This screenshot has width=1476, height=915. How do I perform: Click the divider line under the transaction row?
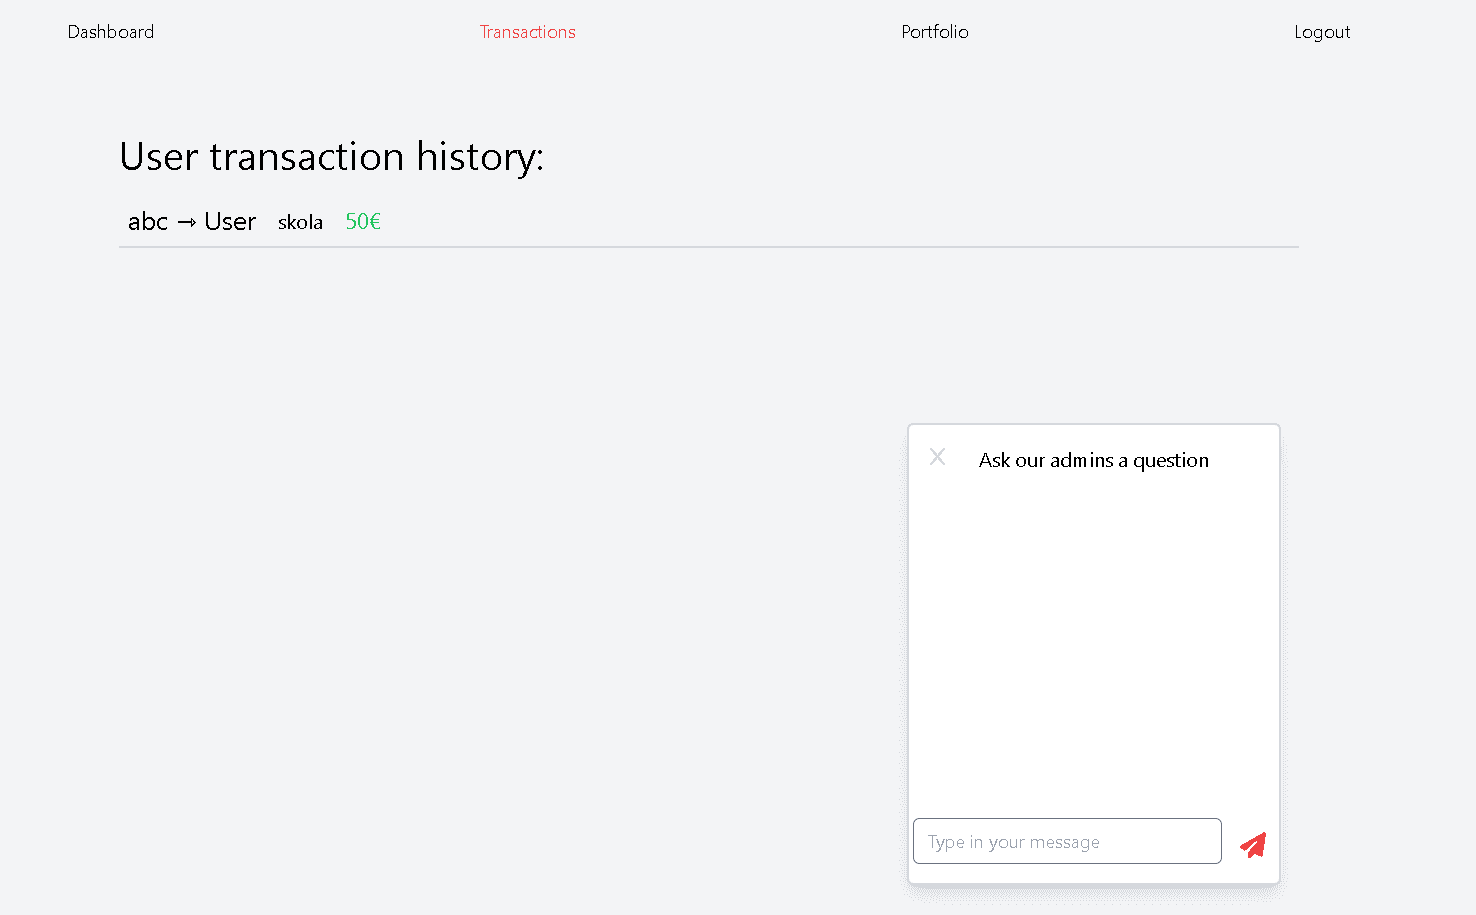tap(708, 246)
